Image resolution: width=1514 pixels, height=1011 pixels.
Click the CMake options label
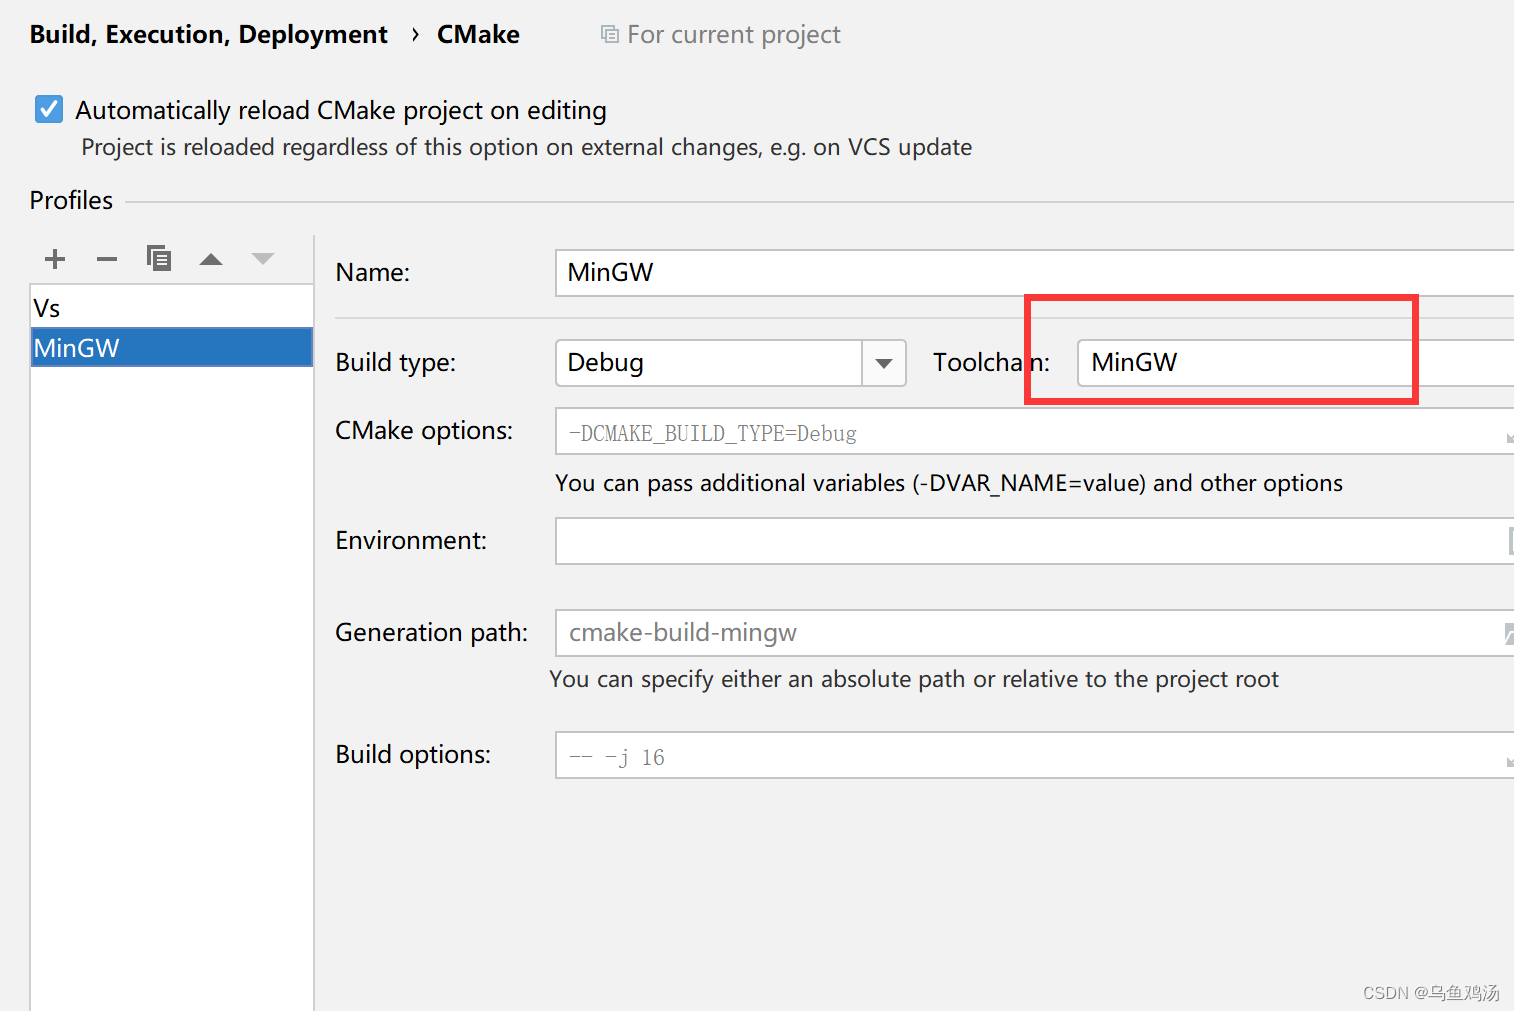[x=424, y=431]
